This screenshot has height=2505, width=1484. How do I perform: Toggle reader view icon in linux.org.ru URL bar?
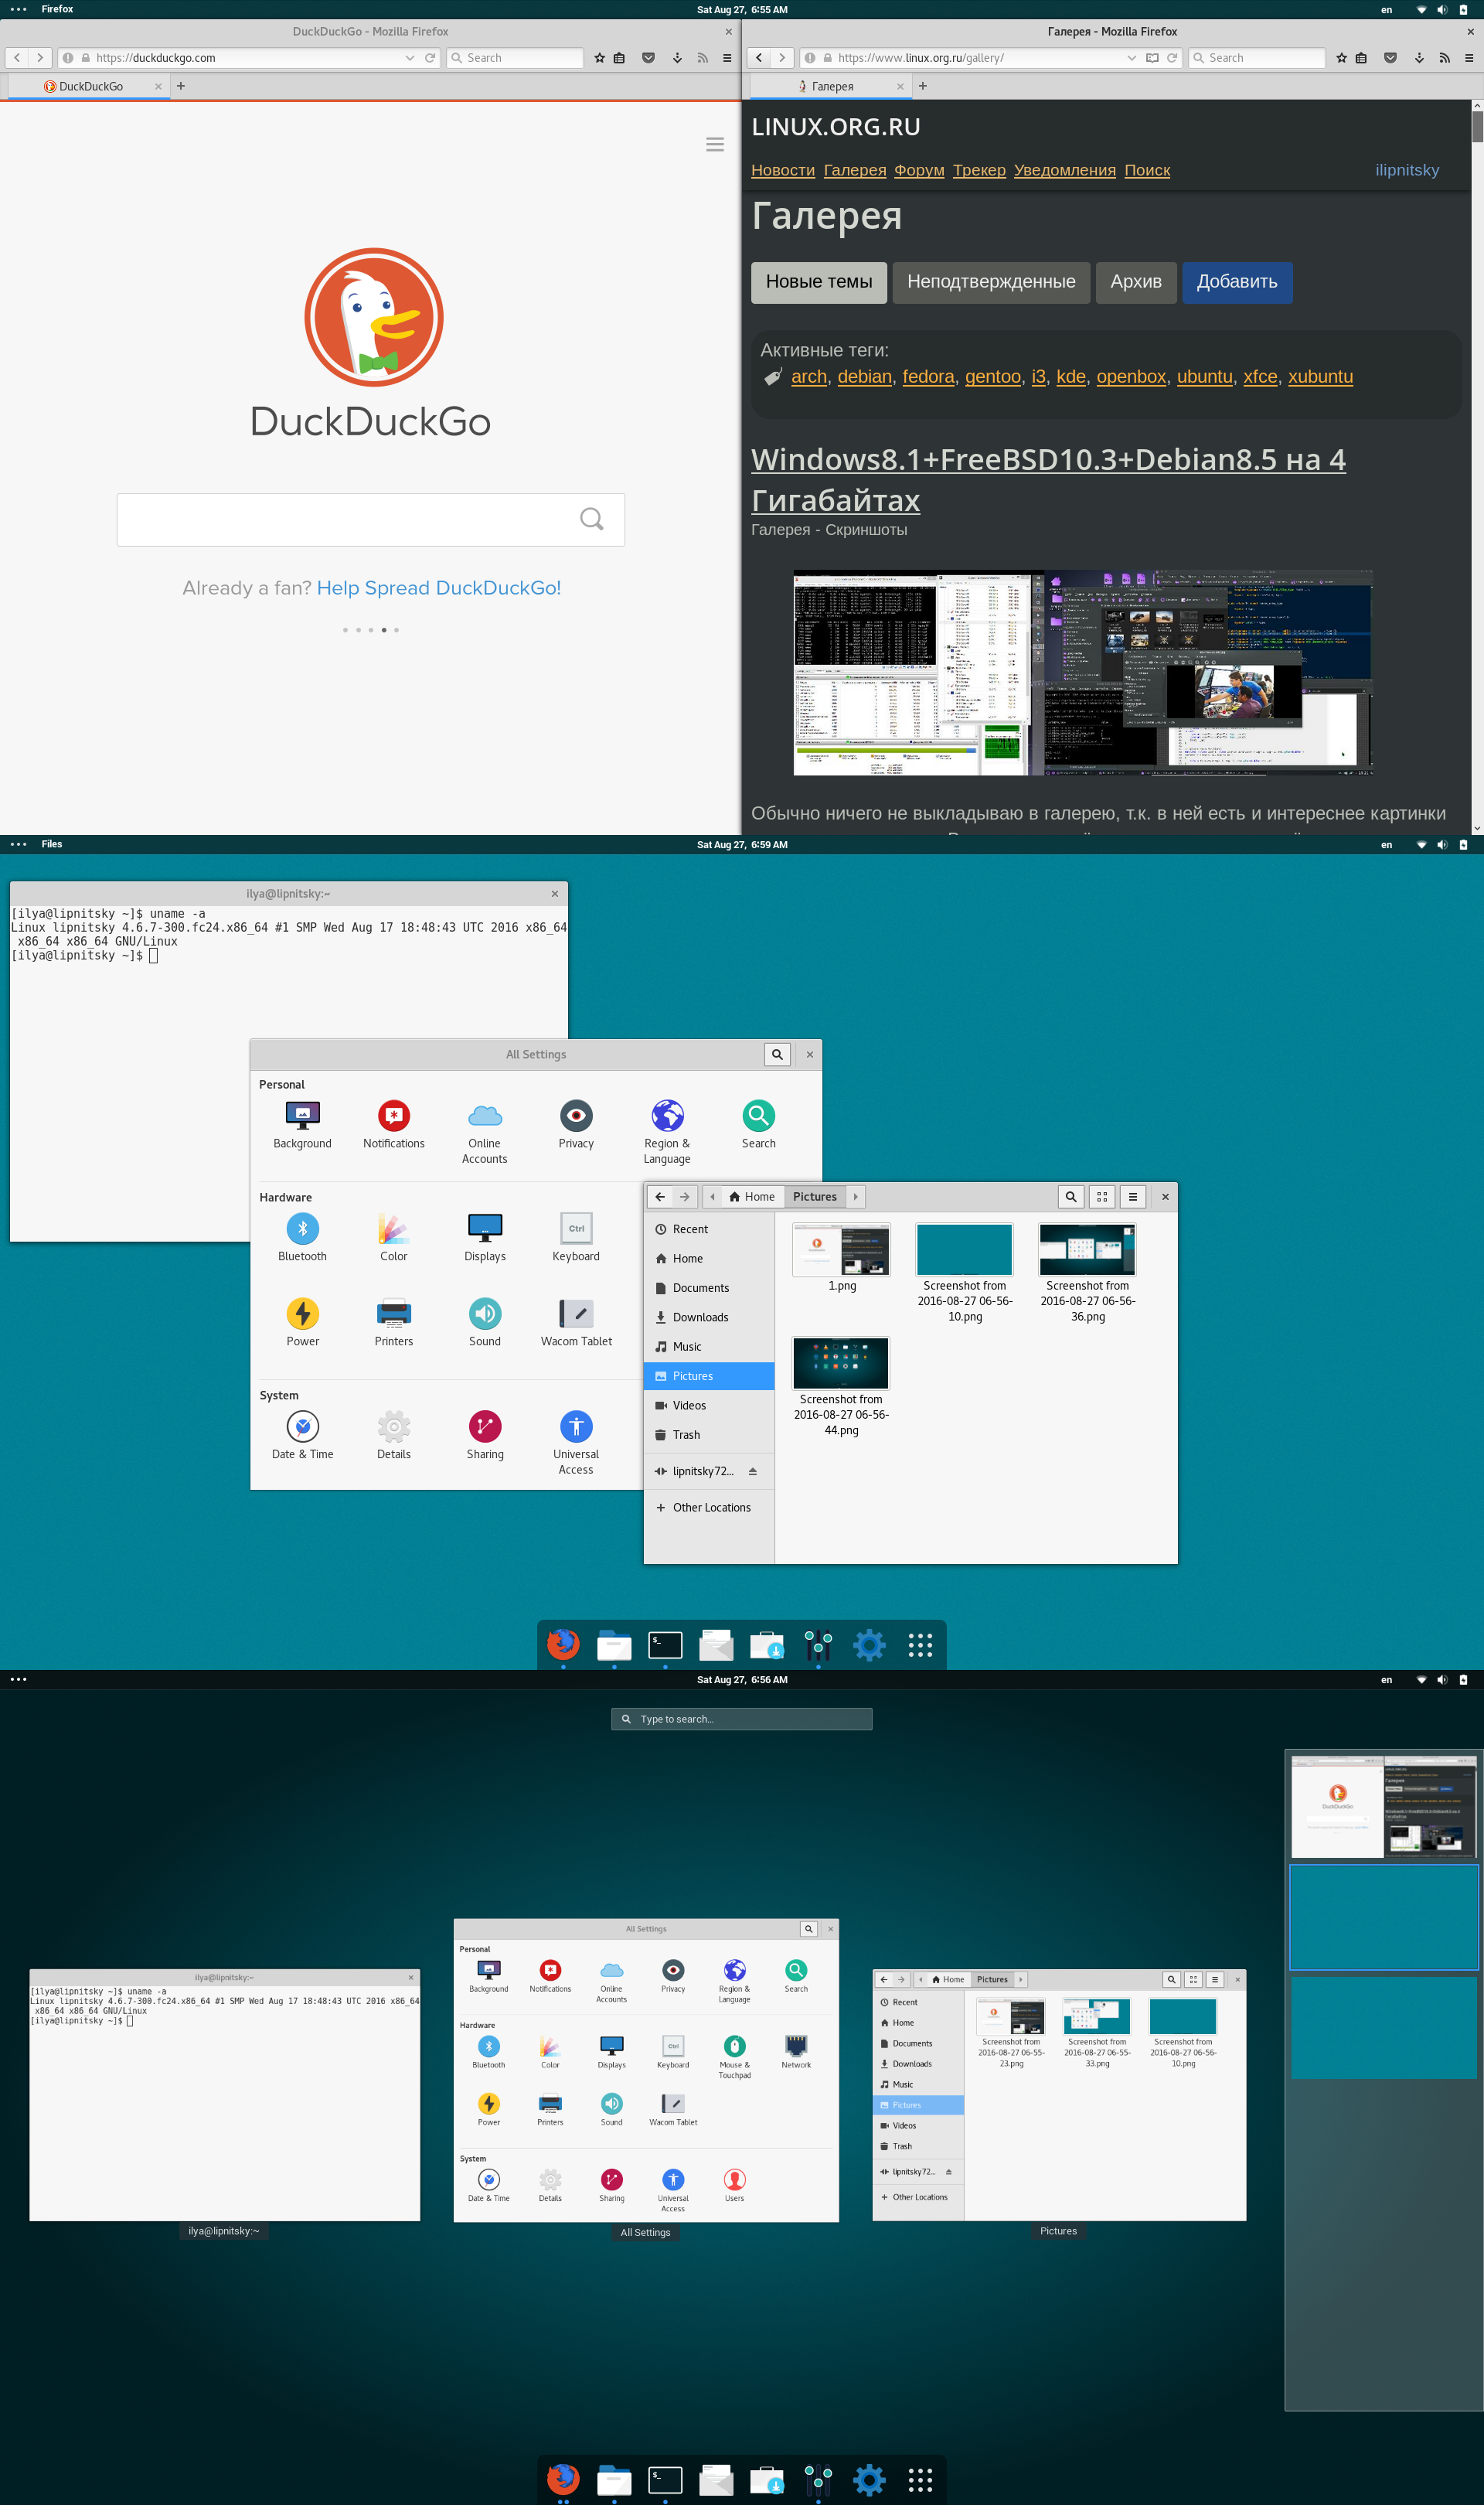click(1152, 58)
